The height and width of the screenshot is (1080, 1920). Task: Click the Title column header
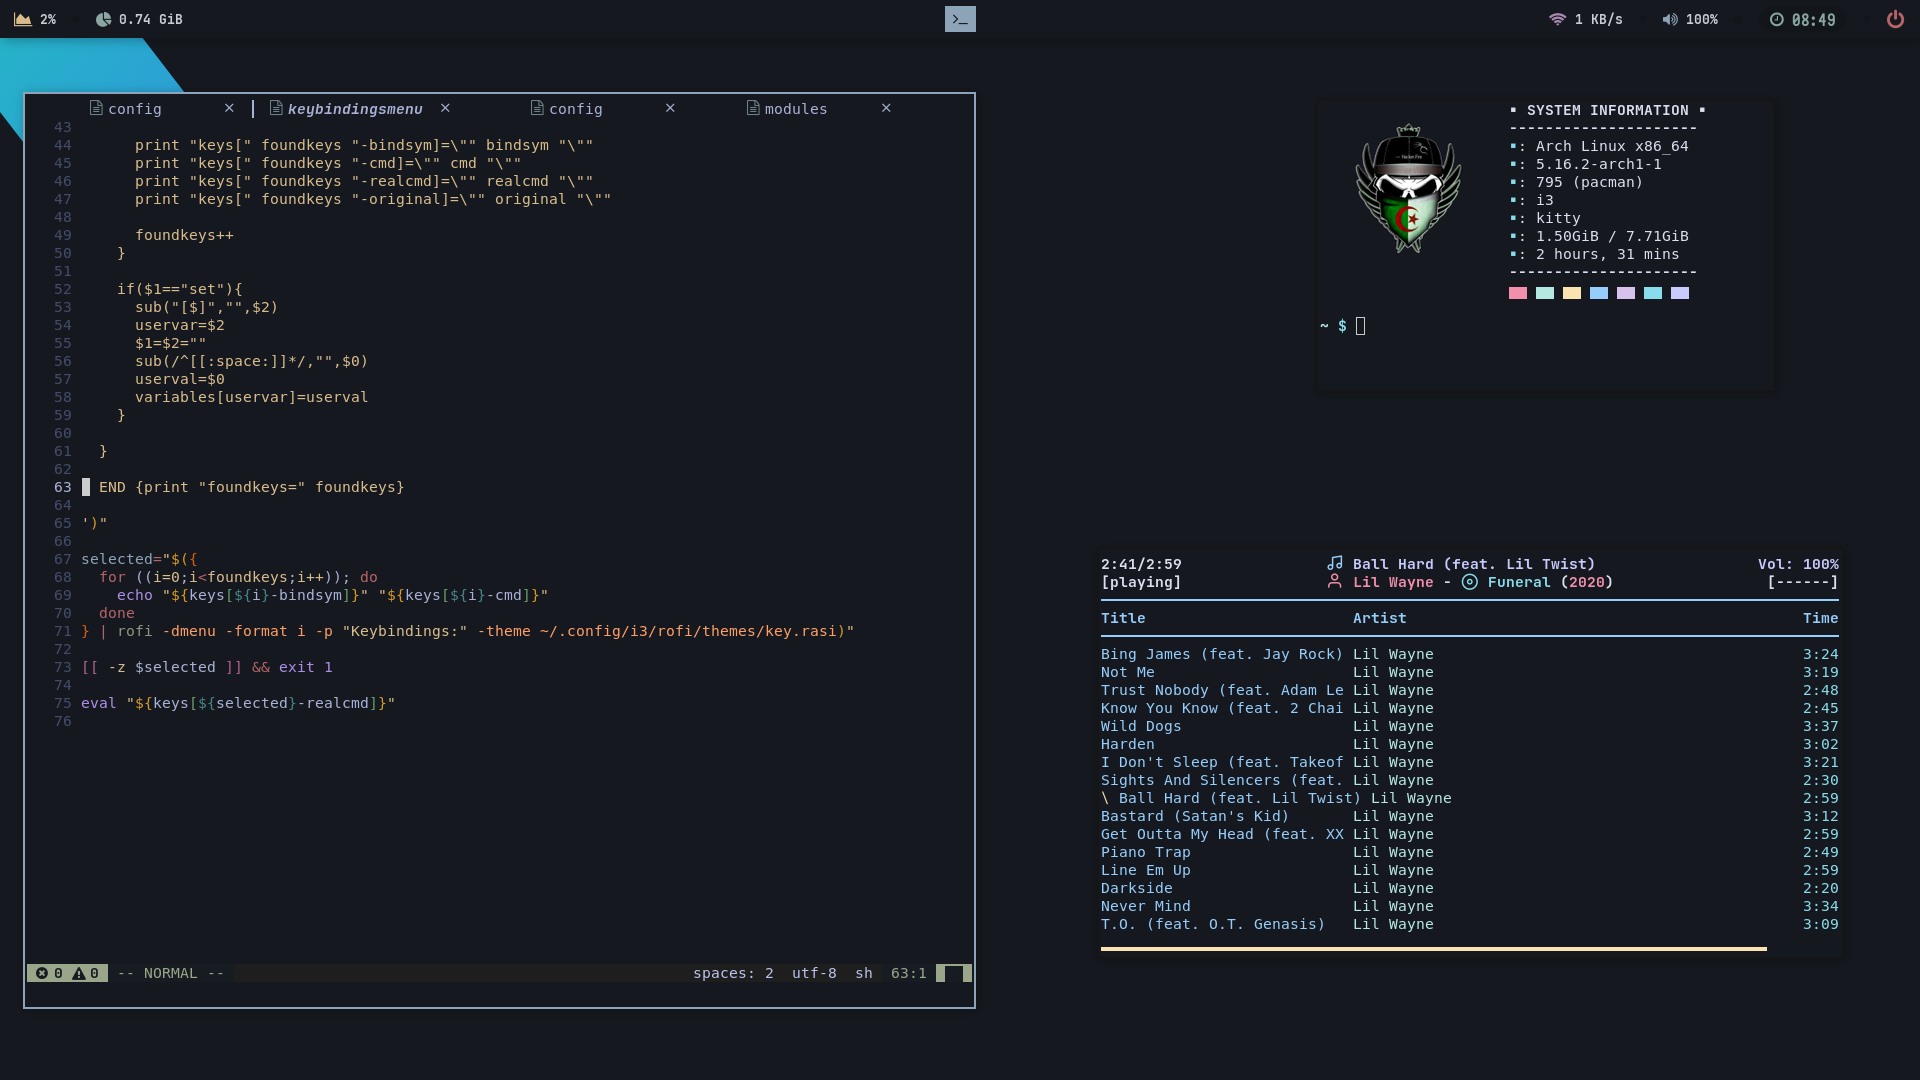1123,618
